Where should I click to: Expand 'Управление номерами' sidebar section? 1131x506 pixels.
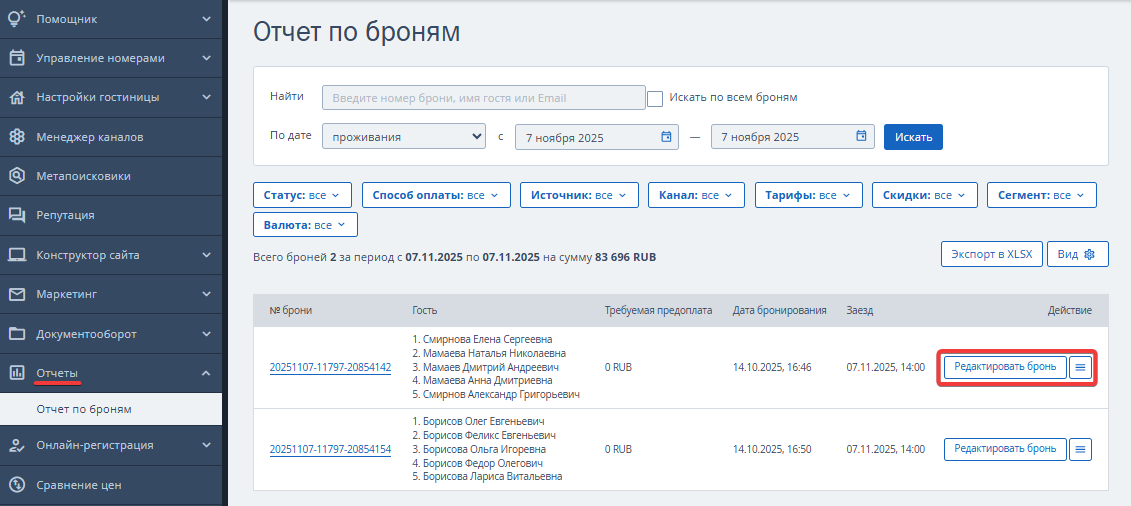pyautogui.click(x=110, y=58)
